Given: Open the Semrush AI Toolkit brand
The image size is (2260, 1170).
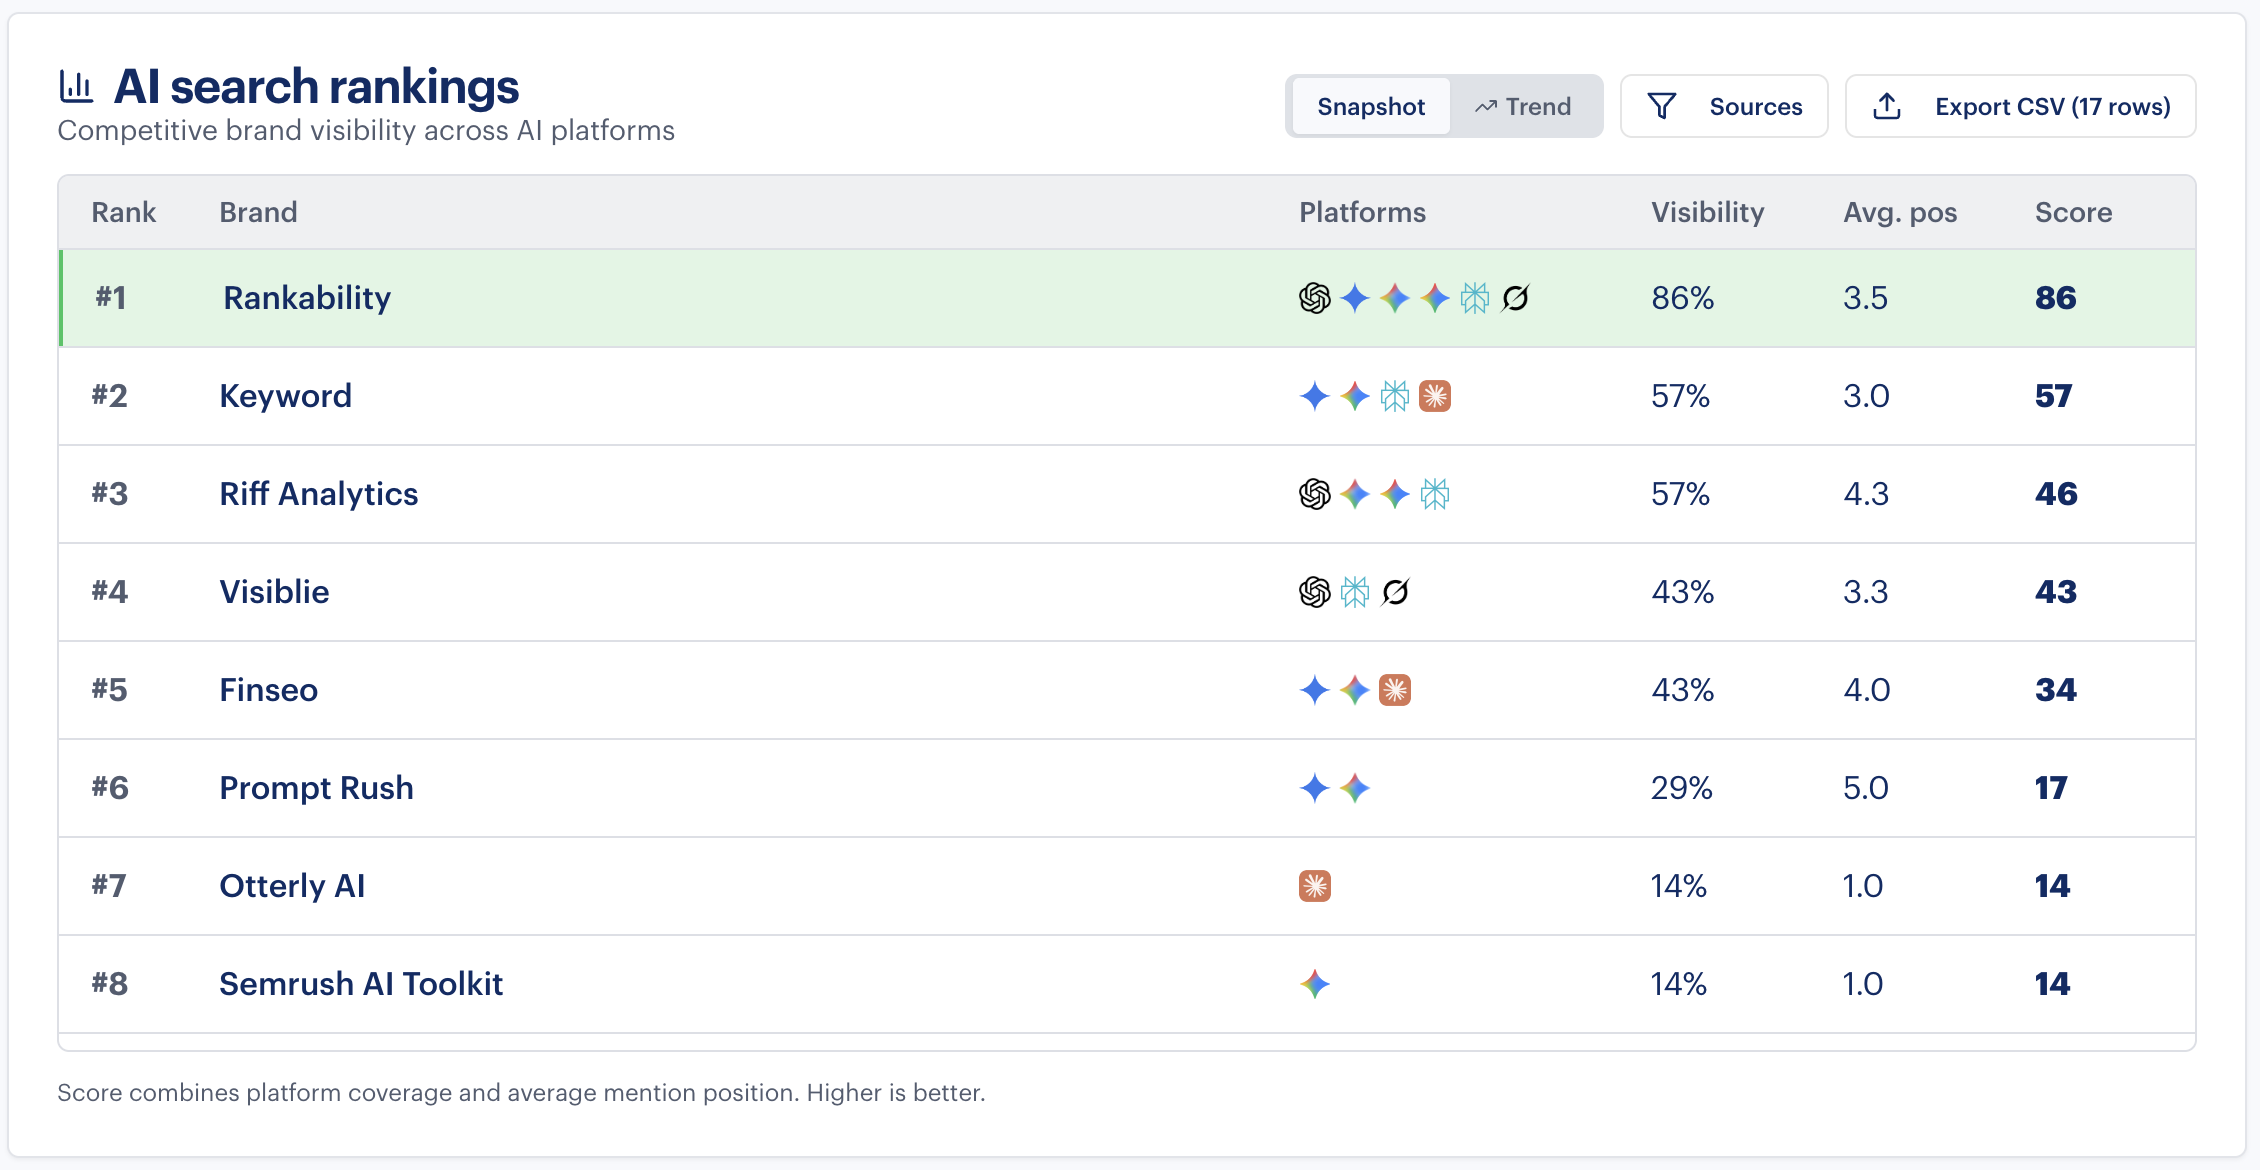Looking at the screenshot, I should pyautogui.click(x=361, y=984).
